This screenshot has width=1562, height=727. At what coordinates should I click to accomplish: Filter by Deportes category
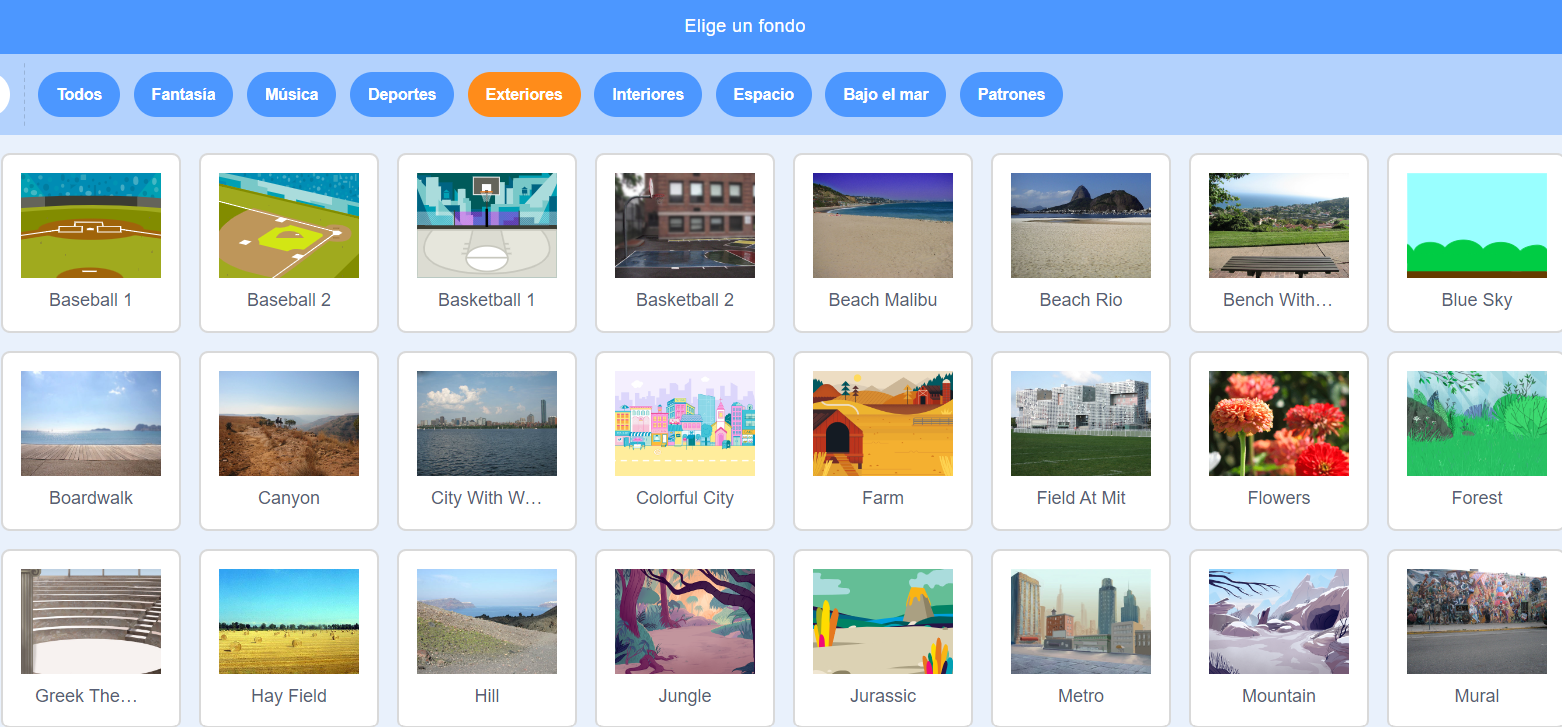click(402, 95)
